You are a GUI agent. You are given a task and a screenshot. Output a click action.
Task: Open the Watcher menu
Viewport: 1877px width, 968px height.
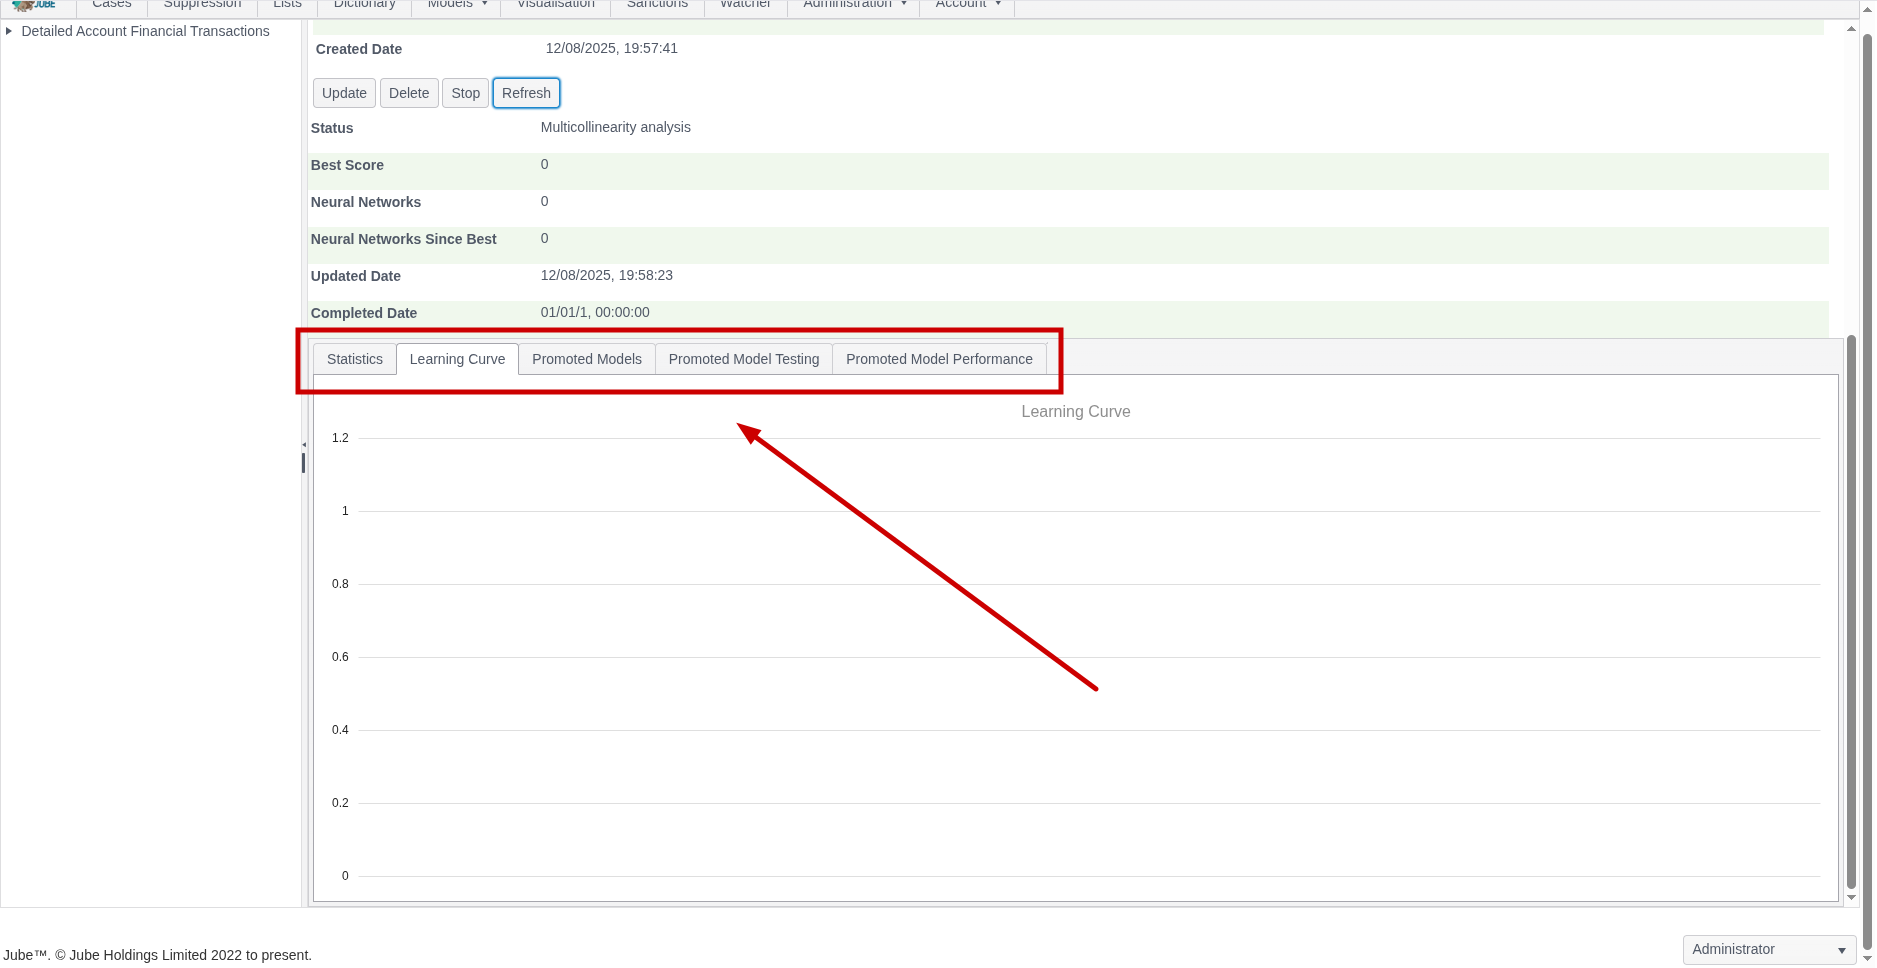point(746,5)
